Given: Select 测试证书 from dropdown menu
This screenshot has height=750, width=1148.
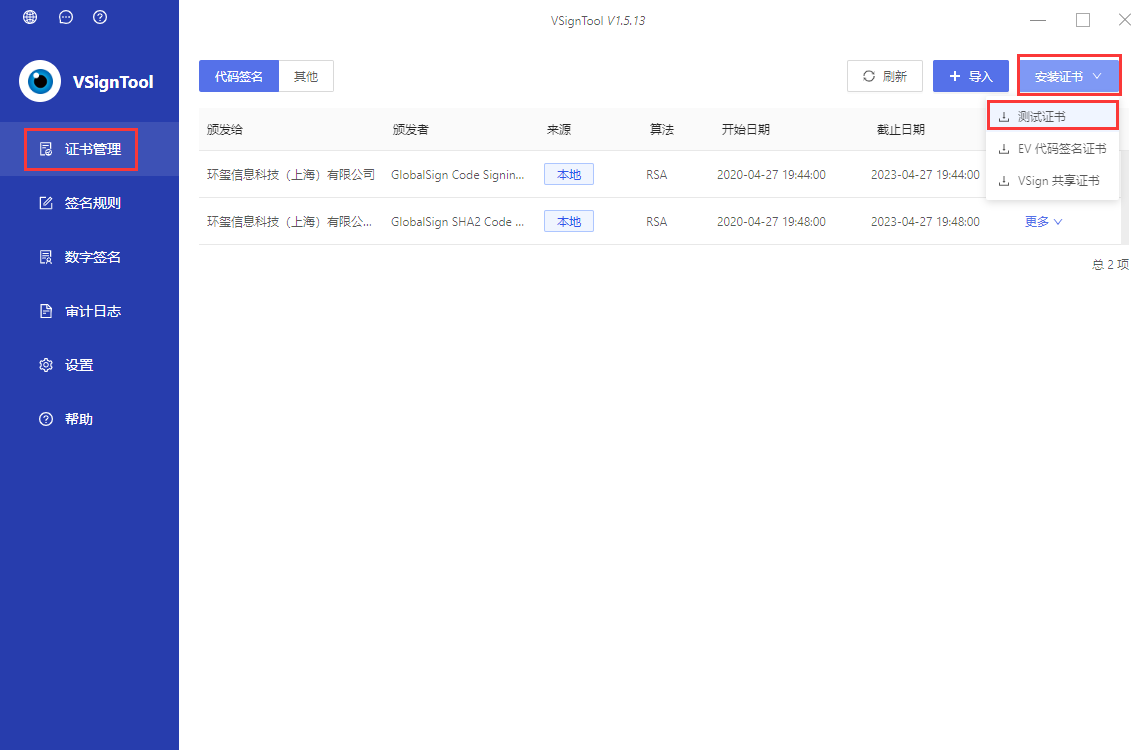Looking at the screenshot, I should [x=1052, y=116].
